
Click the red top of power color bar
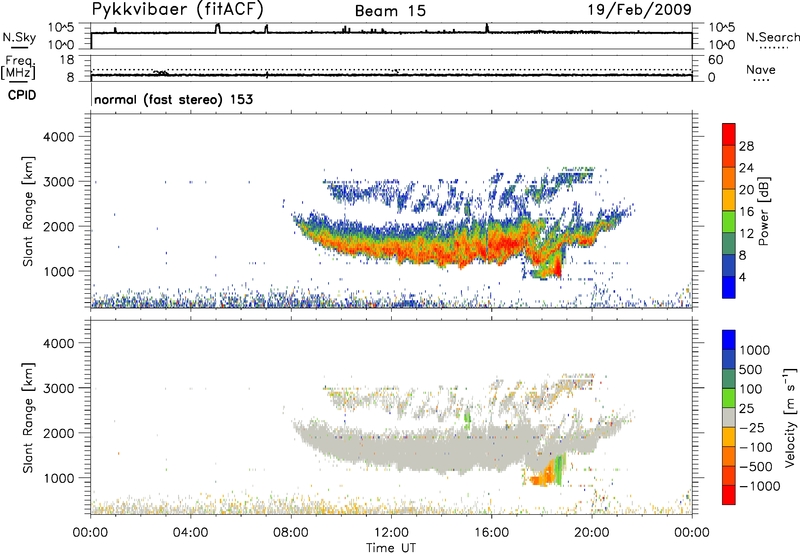pos(729,134)
